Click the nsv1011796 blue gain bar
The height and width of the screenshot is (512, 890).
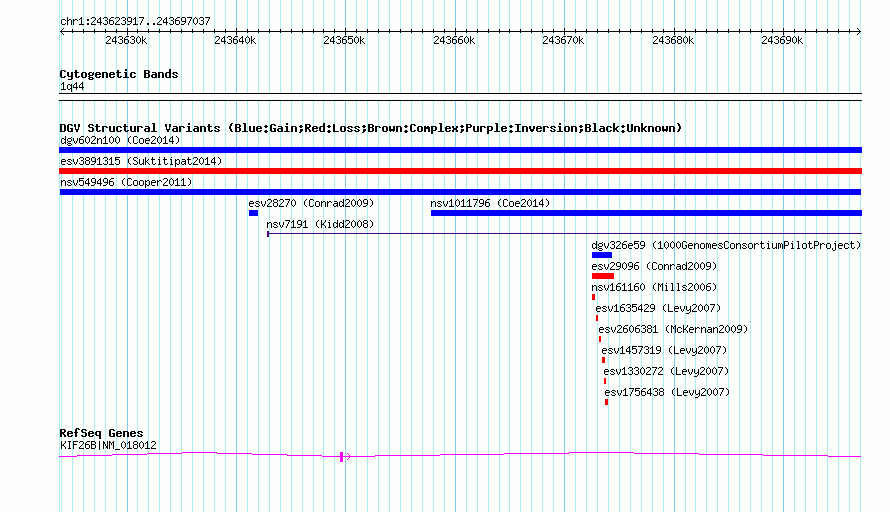(646, 213)
